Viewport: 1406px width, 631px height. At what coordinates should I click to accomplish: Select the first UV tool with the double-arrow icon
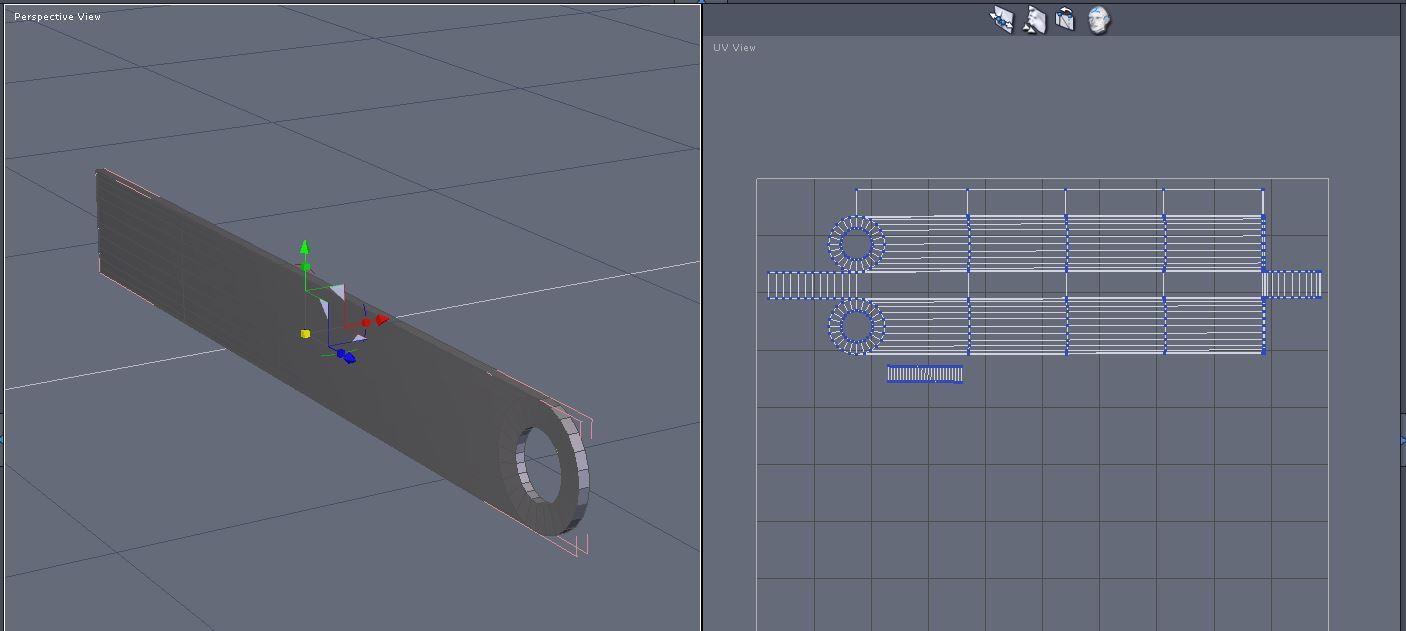coord(1001,19)
